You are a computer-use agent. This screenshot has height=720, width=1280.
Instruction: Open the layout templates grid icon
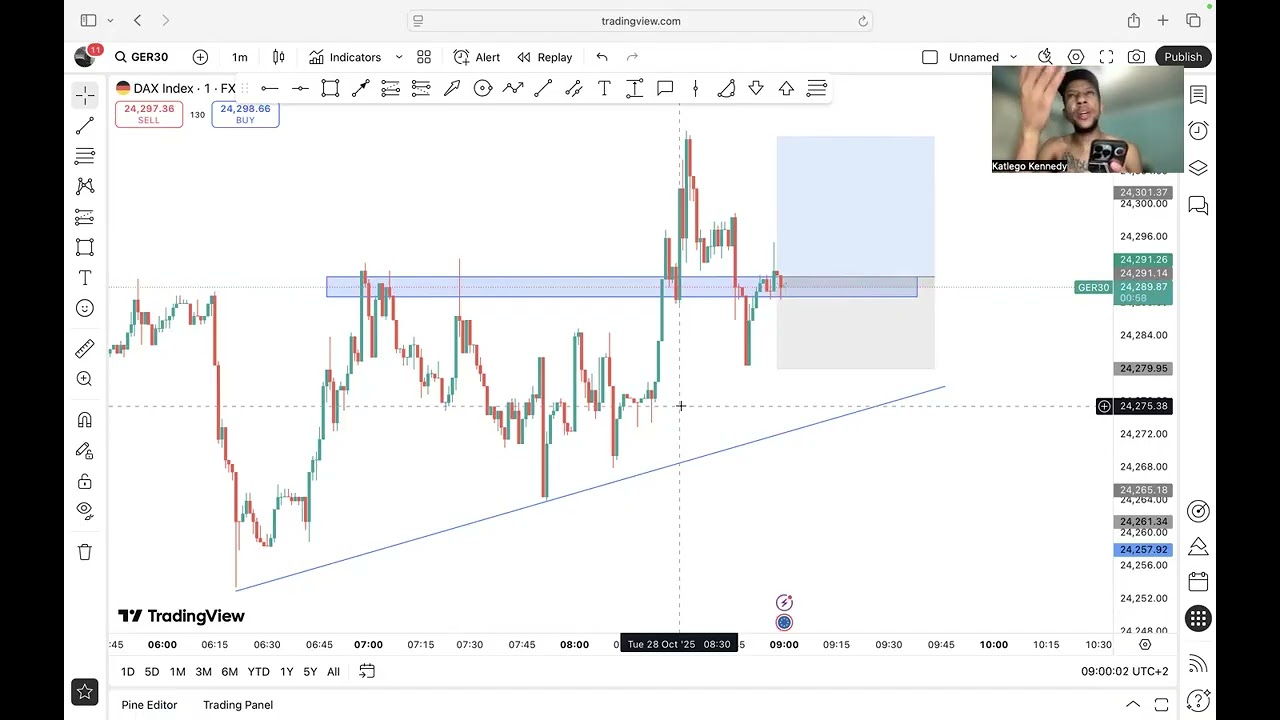(x=424, y=57)
